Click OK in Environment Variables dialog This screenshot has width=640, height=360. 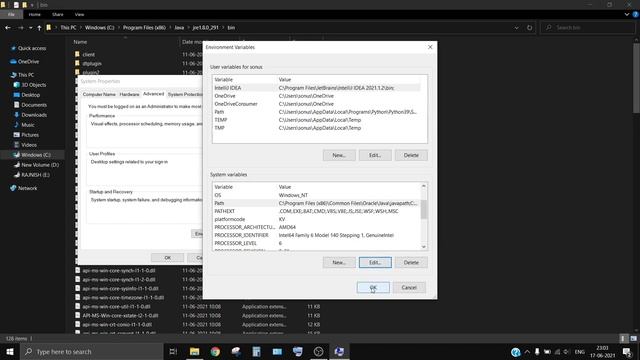pos(373,287)
